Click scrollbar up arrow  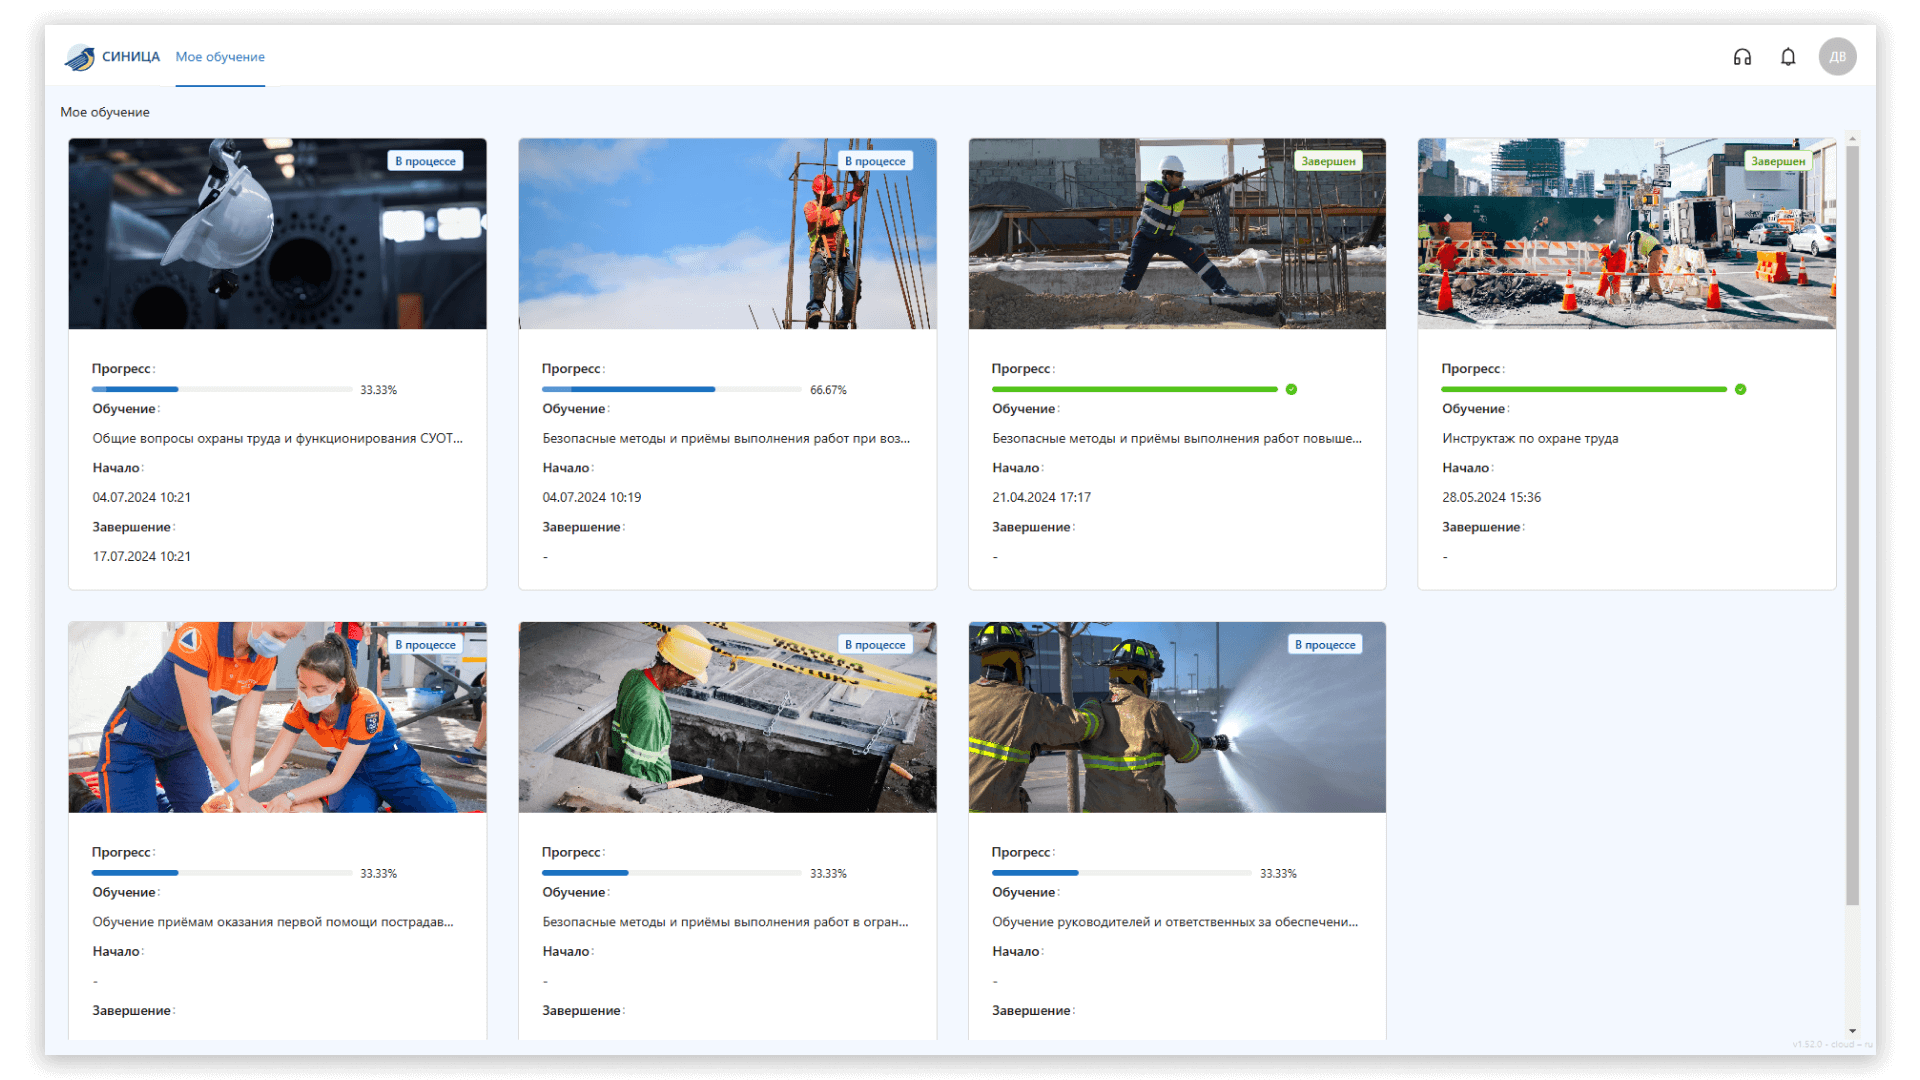1852,139
